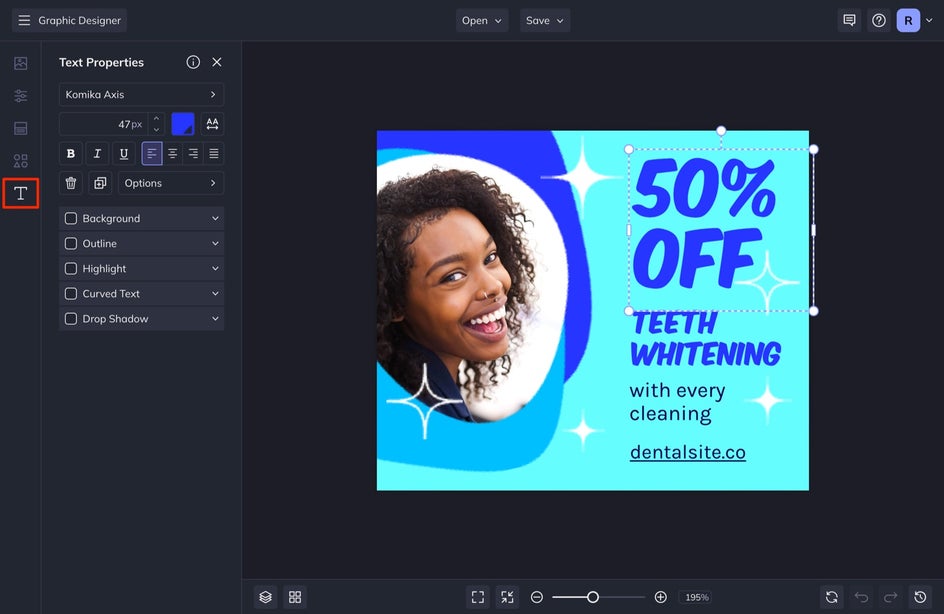Enable the Outline checkbox
Viewport: 944px width, 614px height.
pos(71,244)
